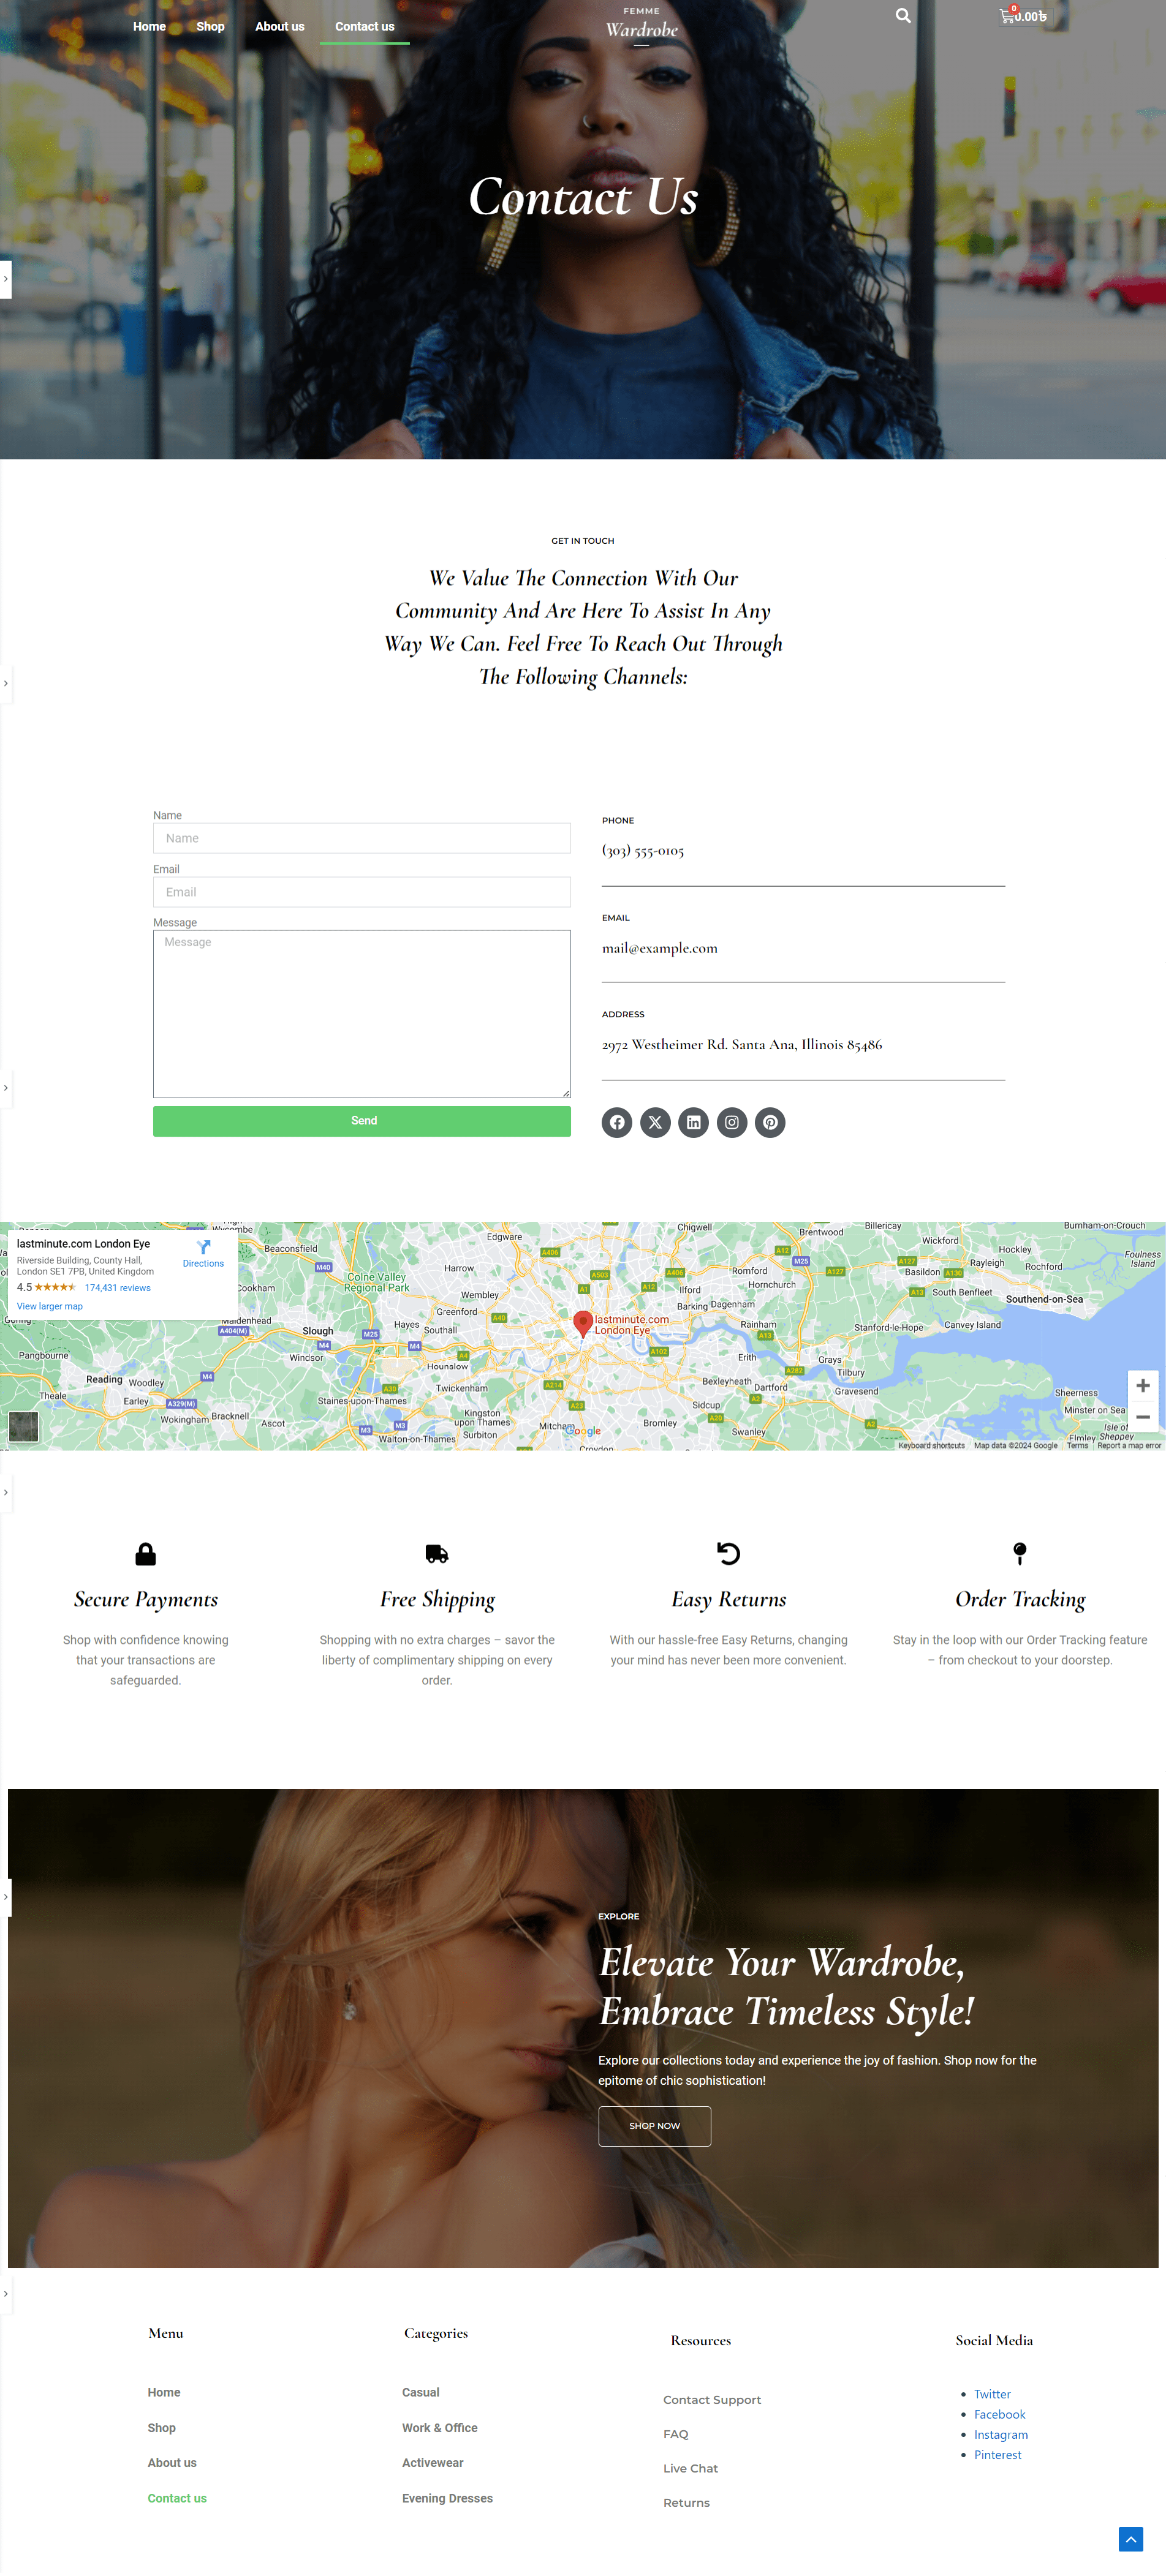
Task: Open the shopping cart icon
Action: tap(1007, 16)
